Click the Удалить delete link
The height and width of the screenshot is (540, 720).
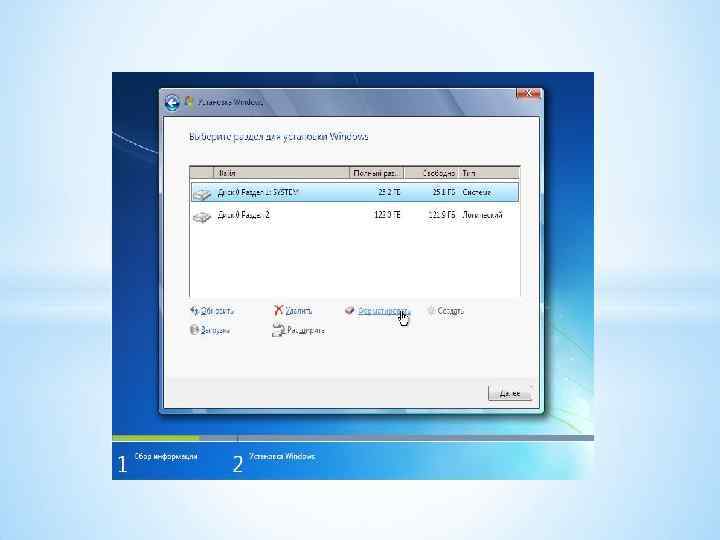pos(298,311)
